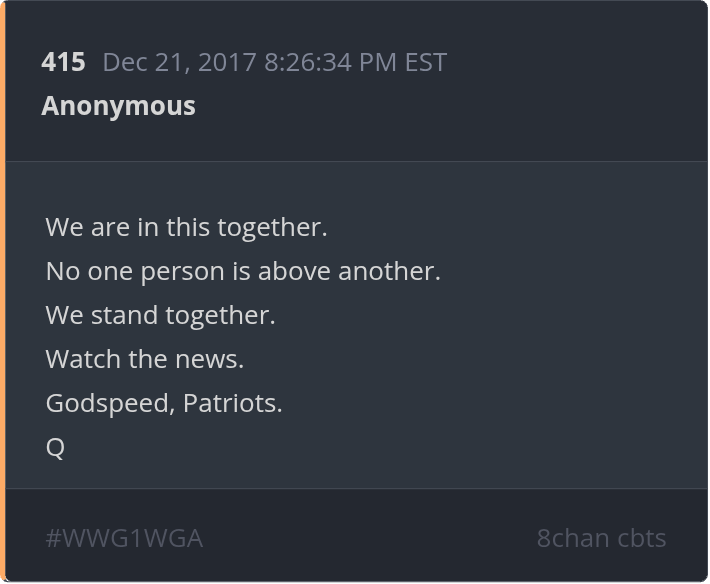Click the Q signature

pyautogui.click(x=55, y=448)
